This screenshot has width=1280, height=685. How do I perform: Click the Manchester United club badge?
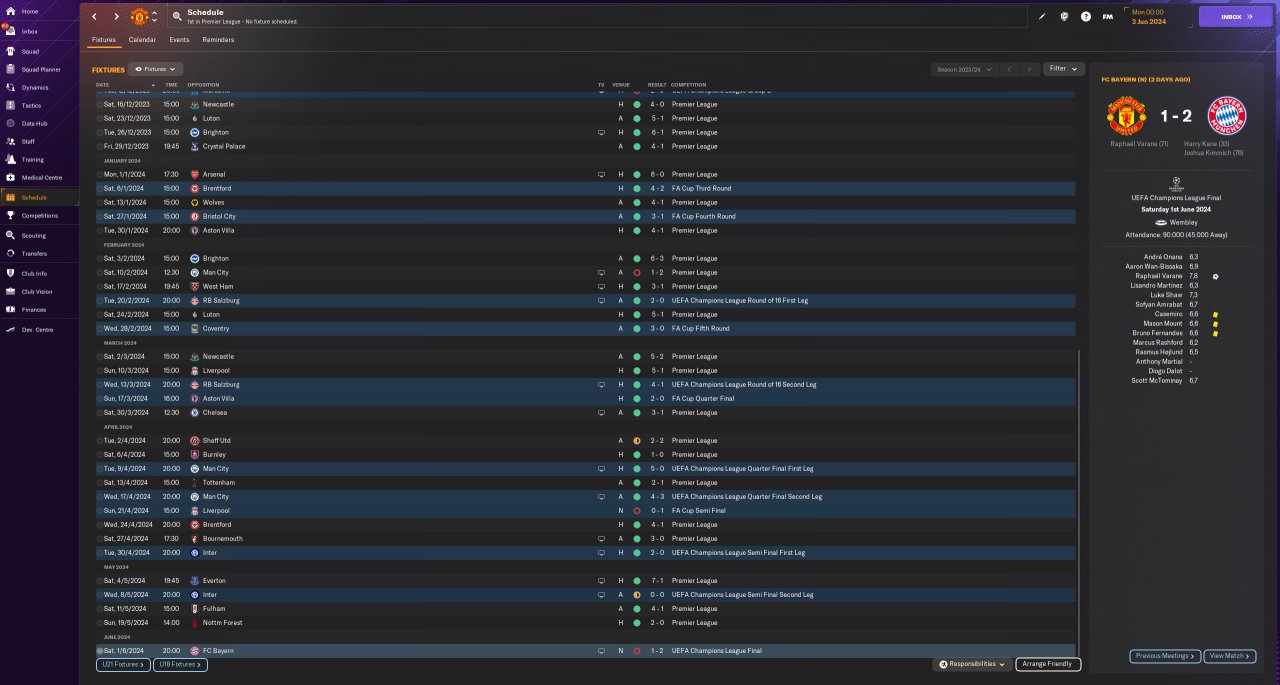point(139,17)
